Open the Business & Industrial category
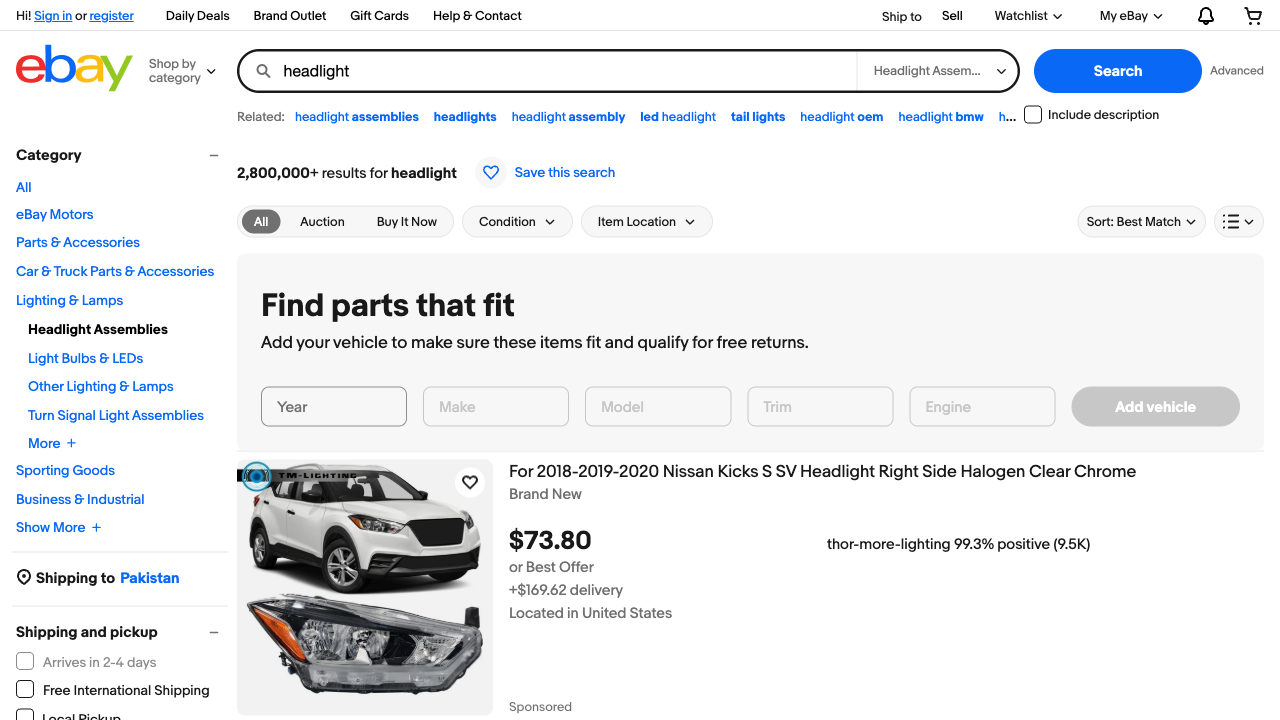The height and width of the screenshot is (720, 1280). coord(80,499)
